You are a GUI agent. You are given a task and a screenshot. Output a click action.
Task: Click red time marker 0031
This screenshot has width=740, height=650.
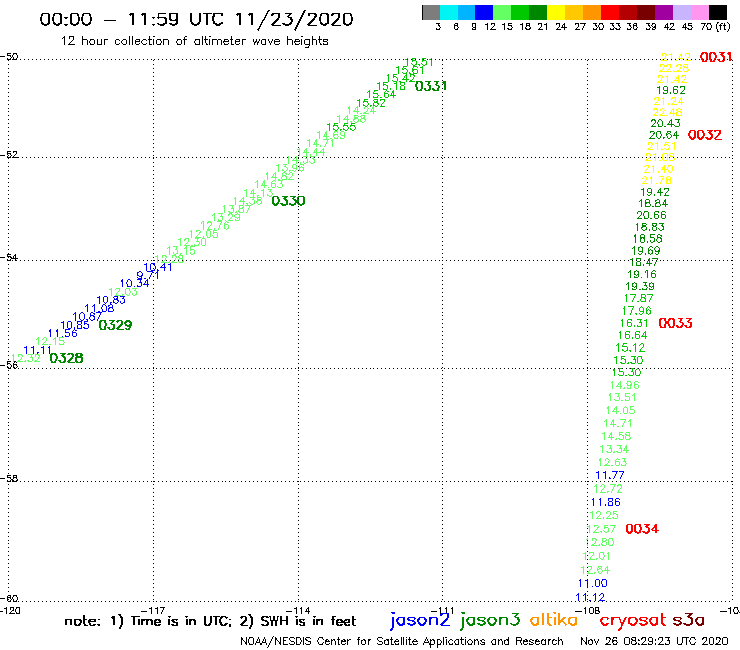pyautogui.click(x=716, y=57)
